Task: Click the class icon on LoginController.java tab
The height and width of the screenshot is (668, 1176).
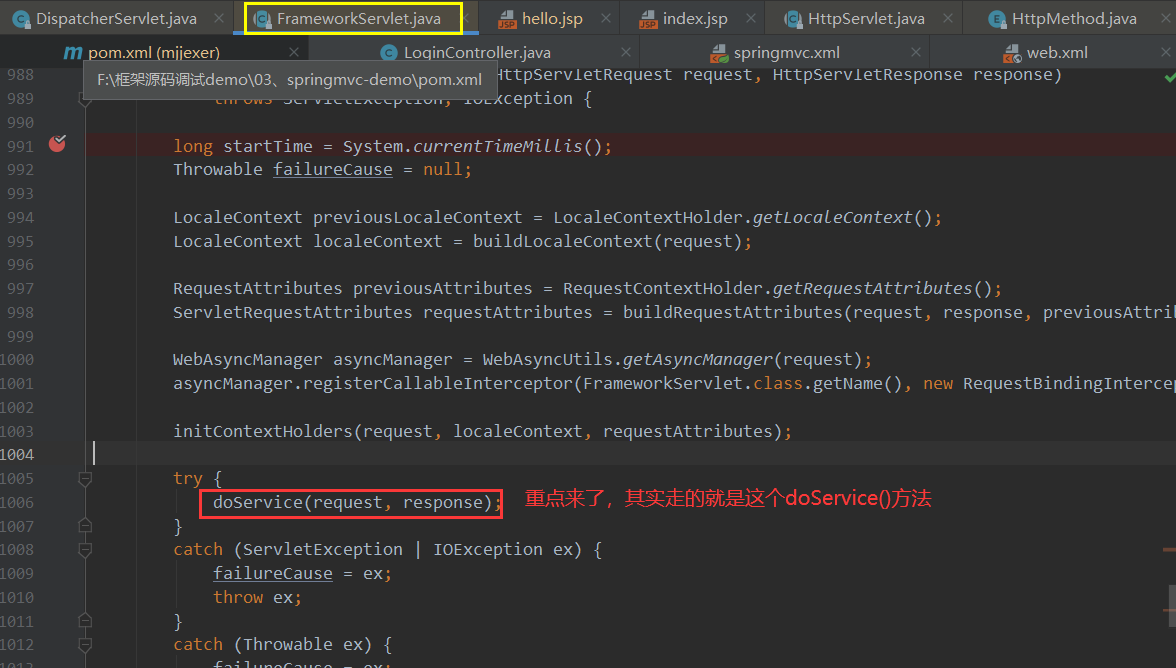Action: tap(388, 52)
